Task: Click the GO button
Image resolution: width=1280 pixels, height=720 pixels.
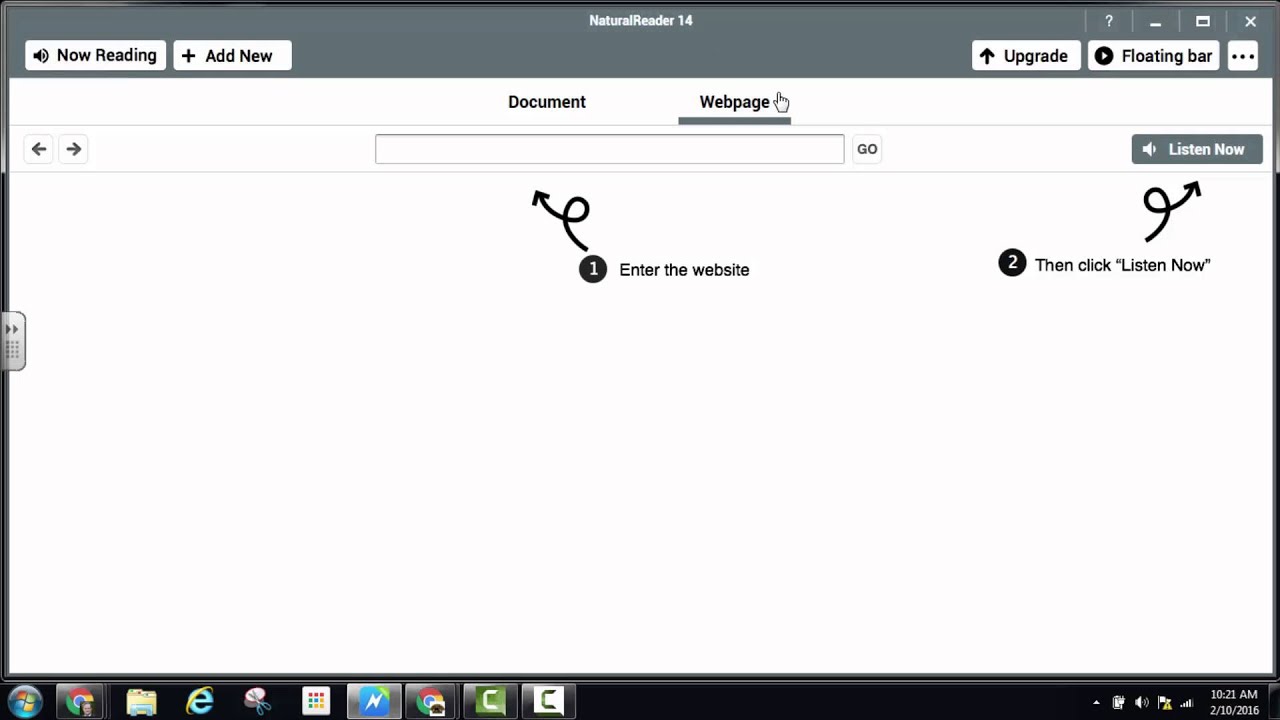Action: coord(867,149)
